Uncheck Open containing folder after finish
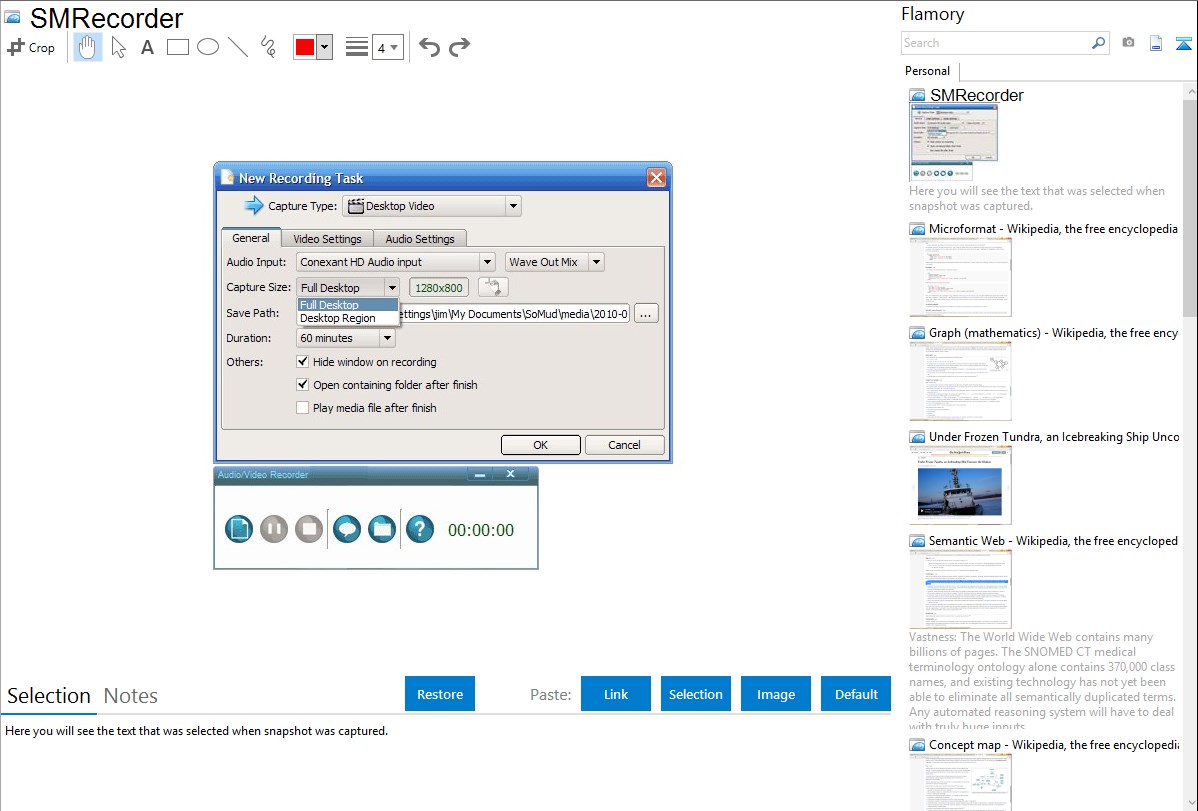The image size is (1198, 811). pyautogui.click(x=303, y=384)
